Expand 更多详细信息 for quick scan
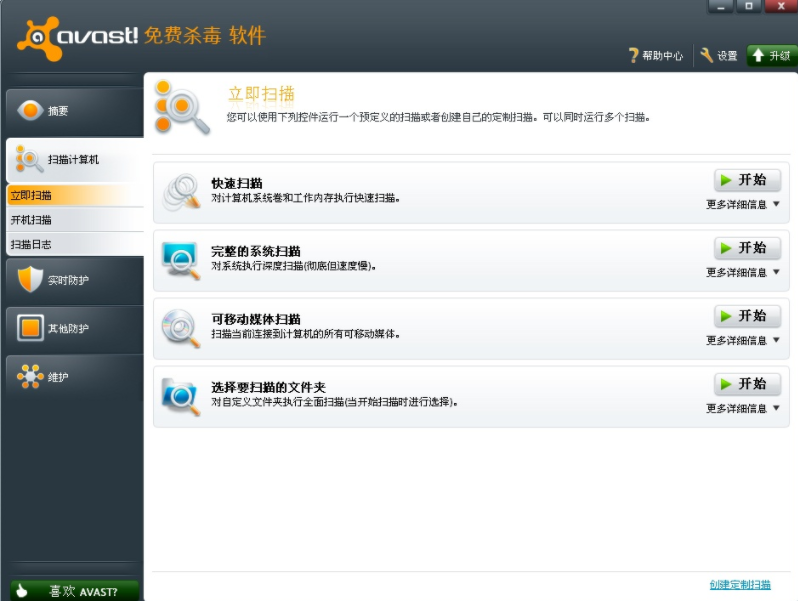The height and width of the screenshot is (601, 798). [x=742, y=204]
